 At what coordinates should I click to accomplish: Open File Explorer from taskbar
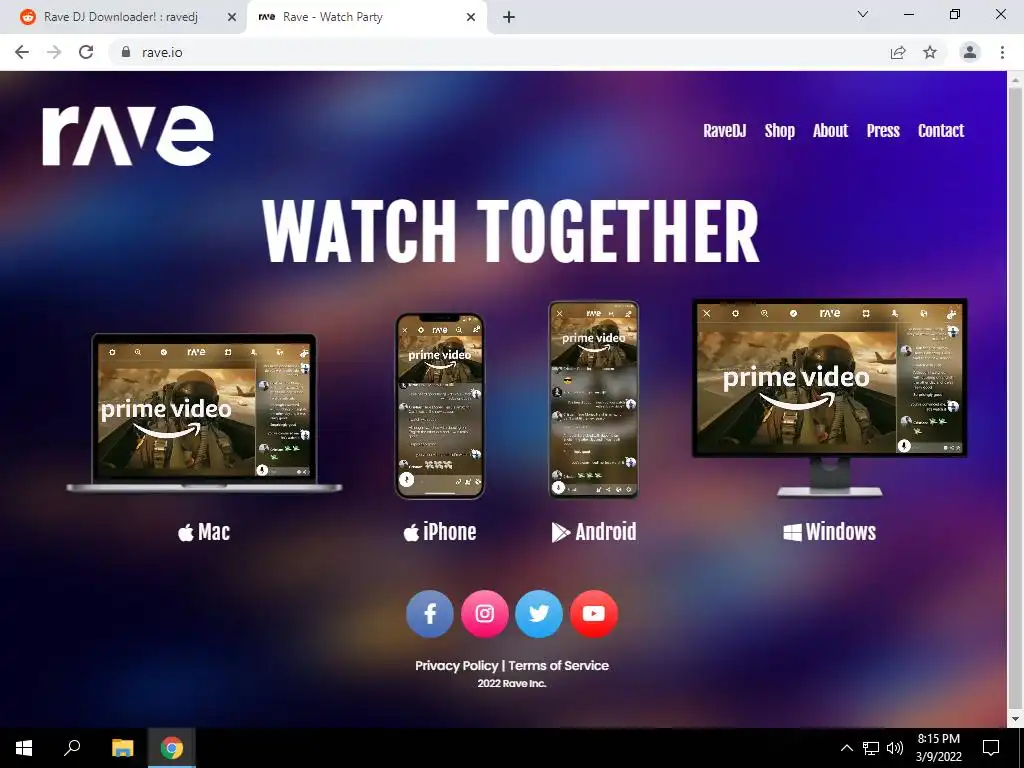click(x=122, y=748)
